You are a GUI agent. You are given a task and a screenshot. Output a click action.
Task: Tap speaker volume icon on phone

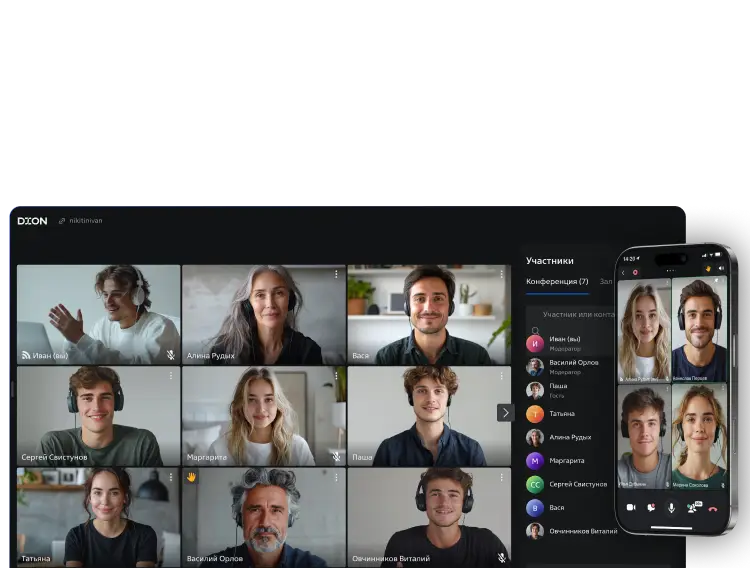click(721, 268)
